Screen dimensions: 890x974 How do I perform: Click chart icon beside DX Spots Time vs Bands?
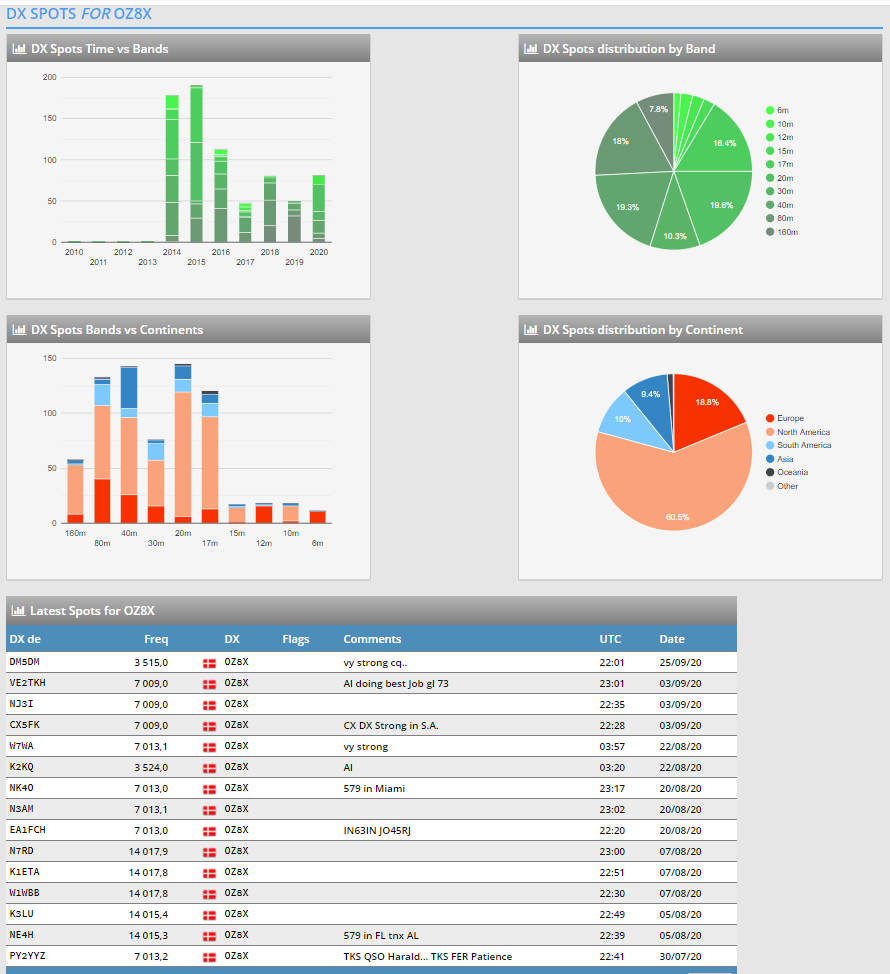[19, 49]
